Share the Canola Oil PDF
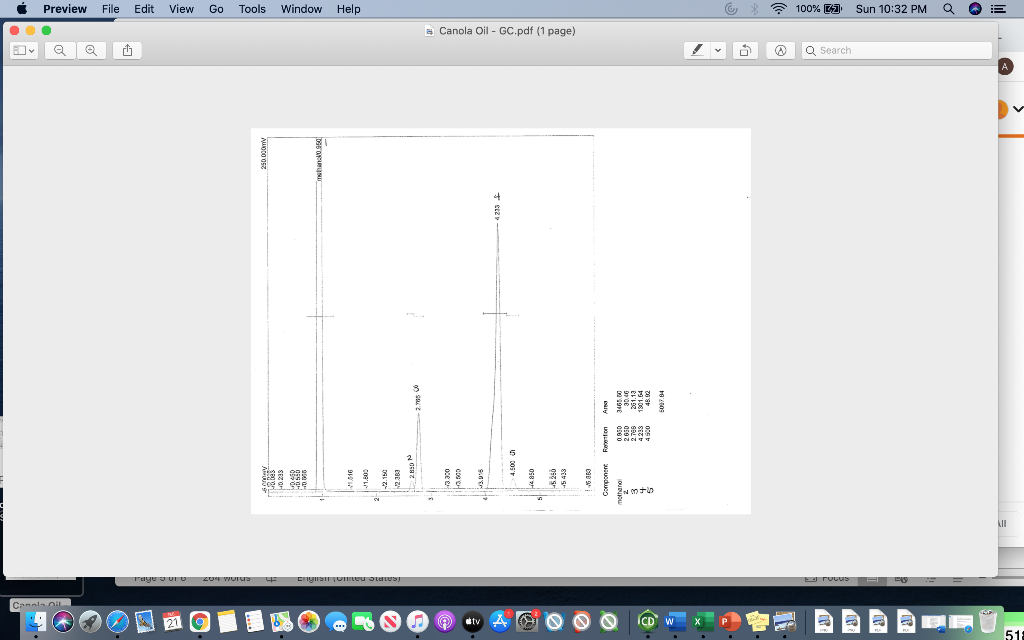This screenshot has height=640, width=1024. [x=127, y=50]
